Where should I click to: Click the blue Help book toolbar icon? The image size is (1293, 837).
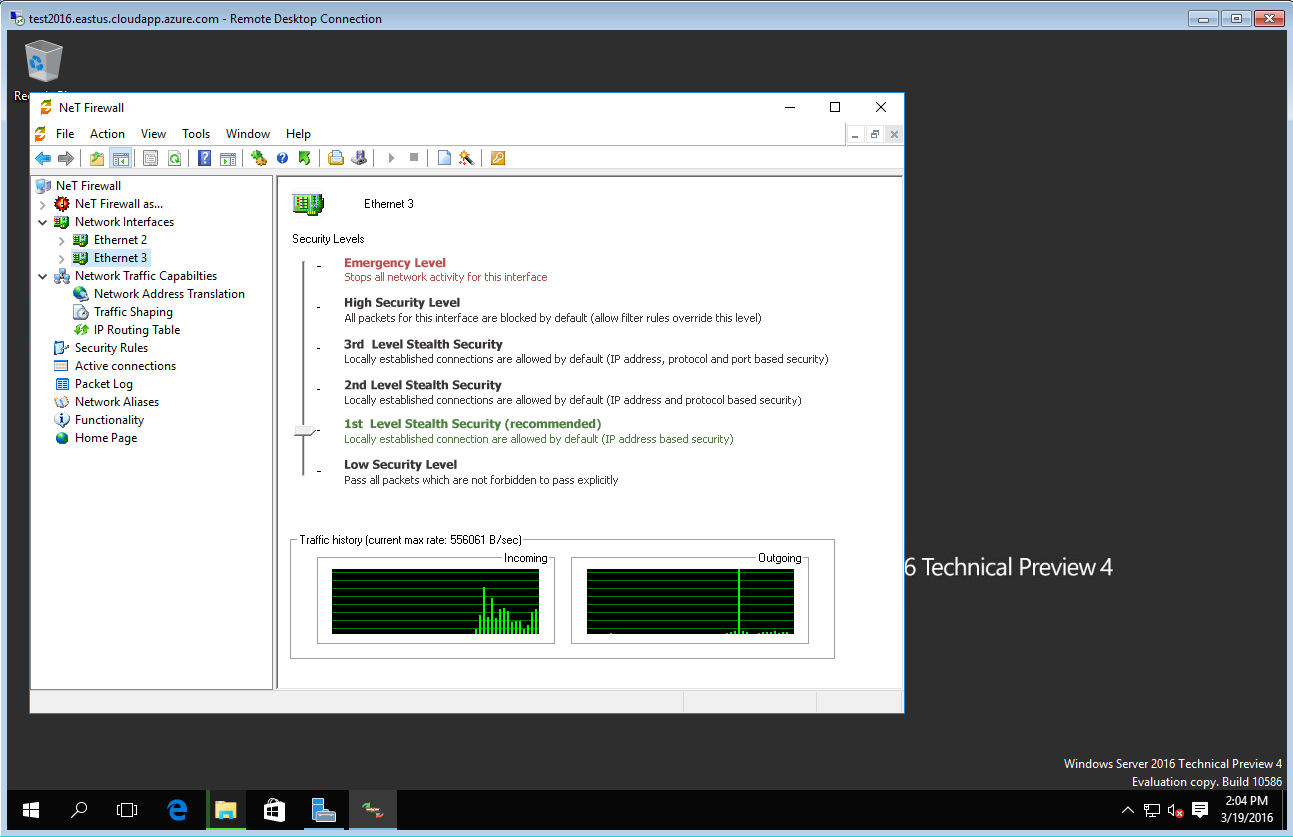(204, 158)
